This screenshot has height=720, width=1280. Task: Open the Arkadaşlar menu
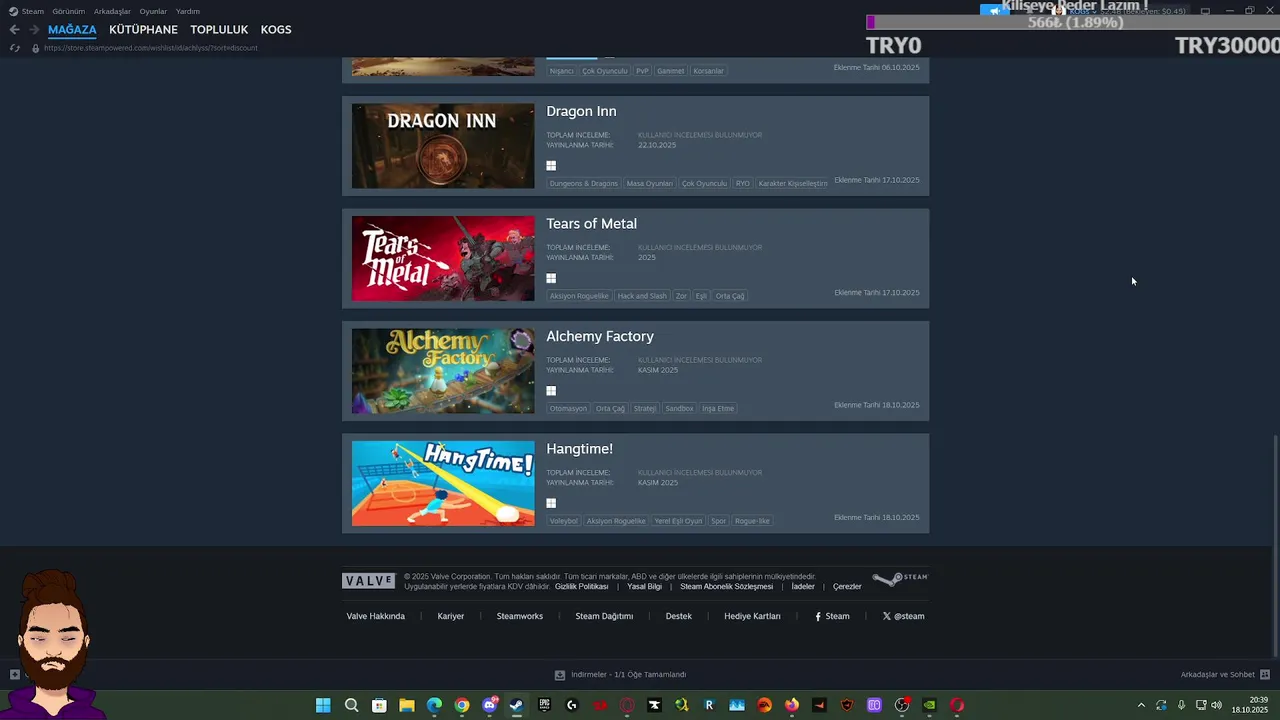(112, 11)
